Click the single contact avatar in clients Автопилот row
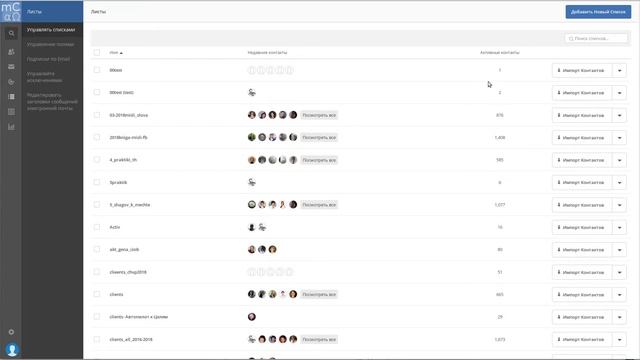Viewport: 640px width, 360px height. tap(252, 317)
